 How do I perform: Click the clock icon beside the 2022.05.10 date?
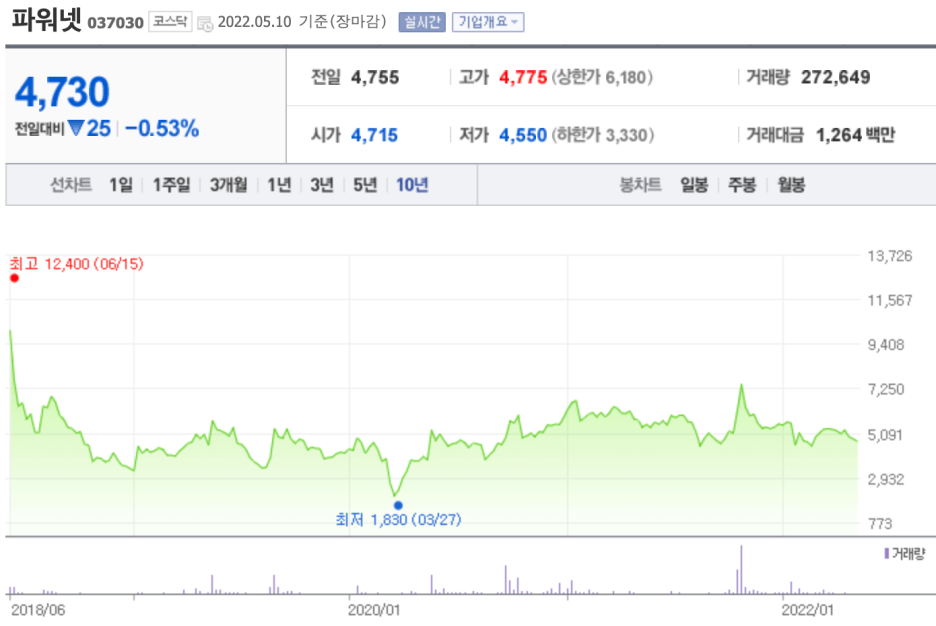(x=205, y=24)
